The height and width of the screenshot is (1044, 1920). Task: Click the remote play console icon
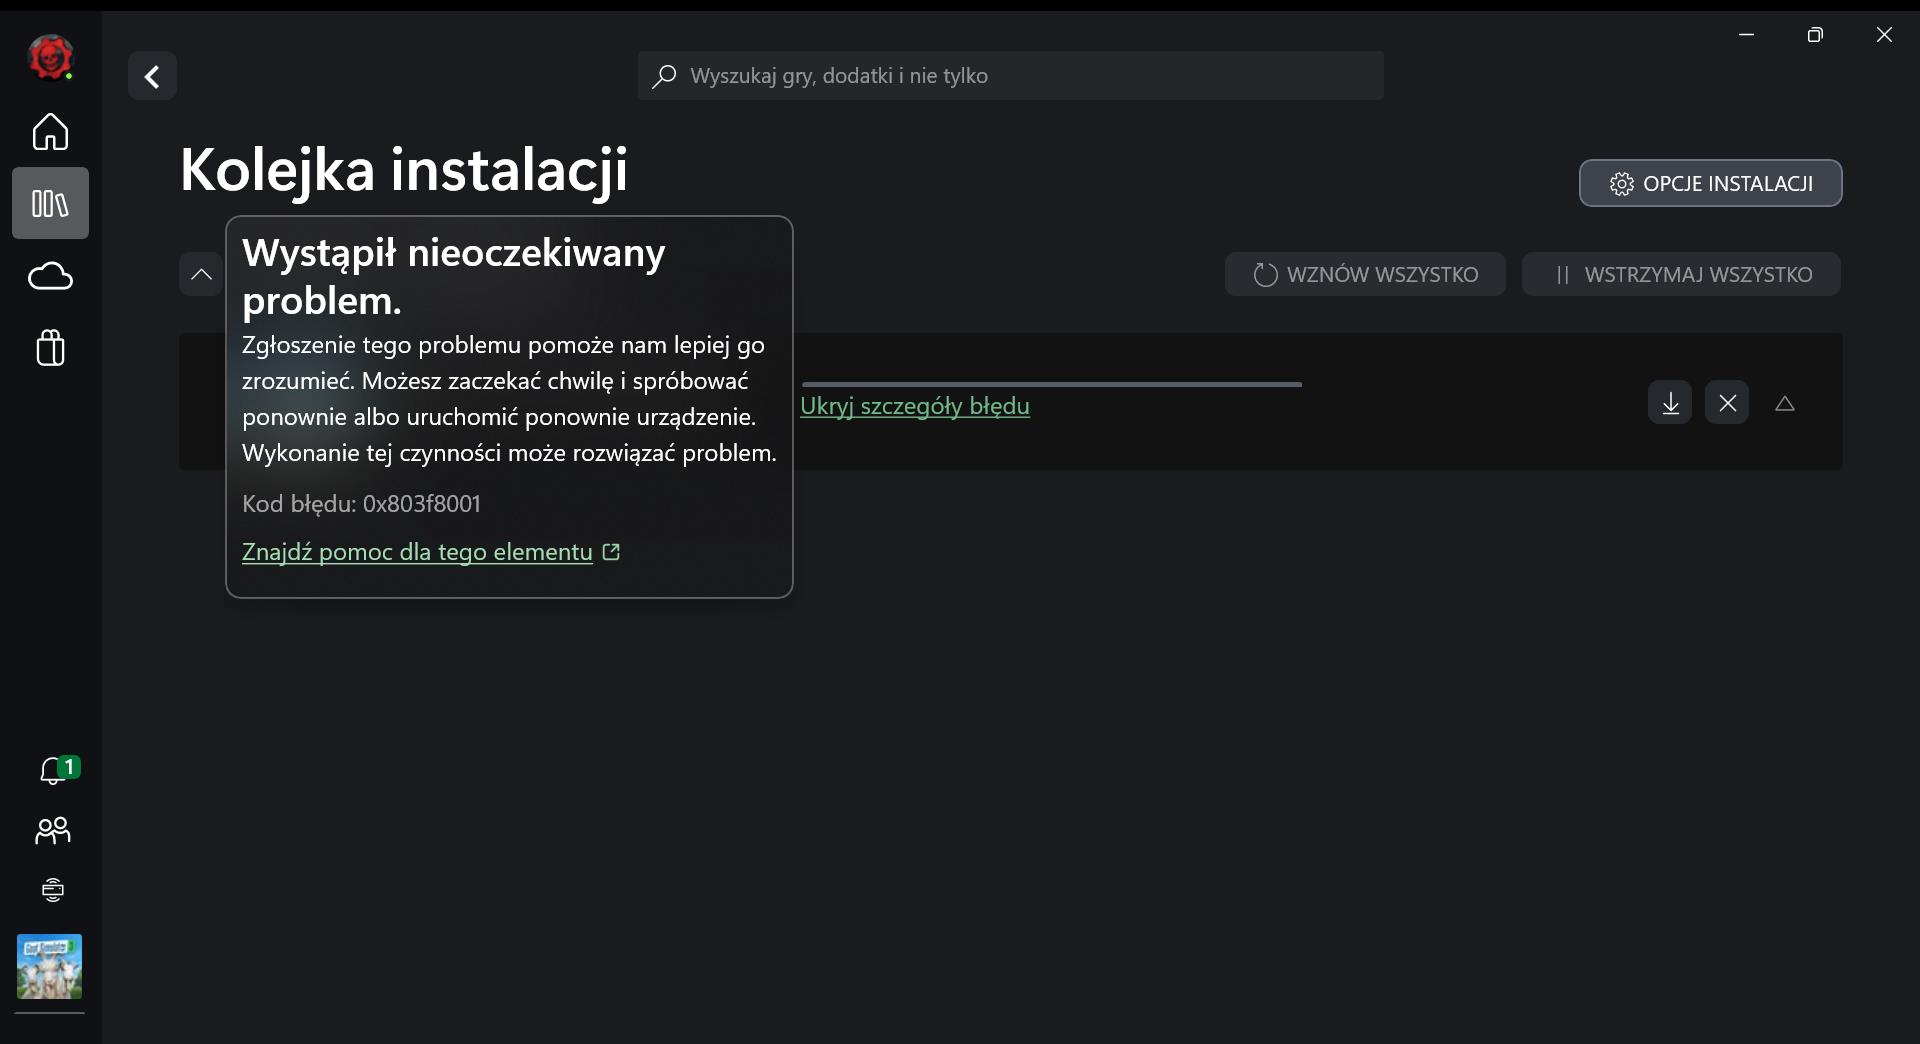click(x=52, y=890)
